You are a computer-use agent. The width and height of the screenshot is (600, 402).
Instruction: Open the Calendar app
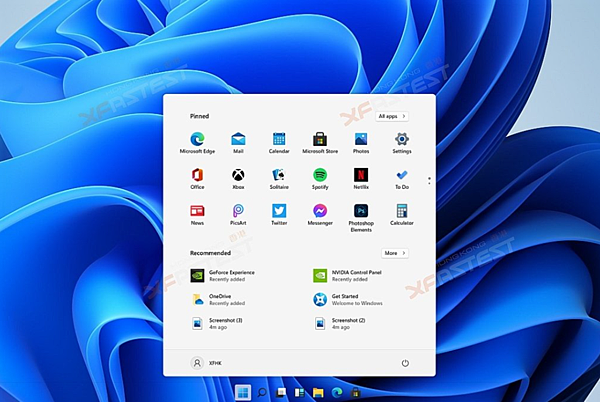(279, 143)
